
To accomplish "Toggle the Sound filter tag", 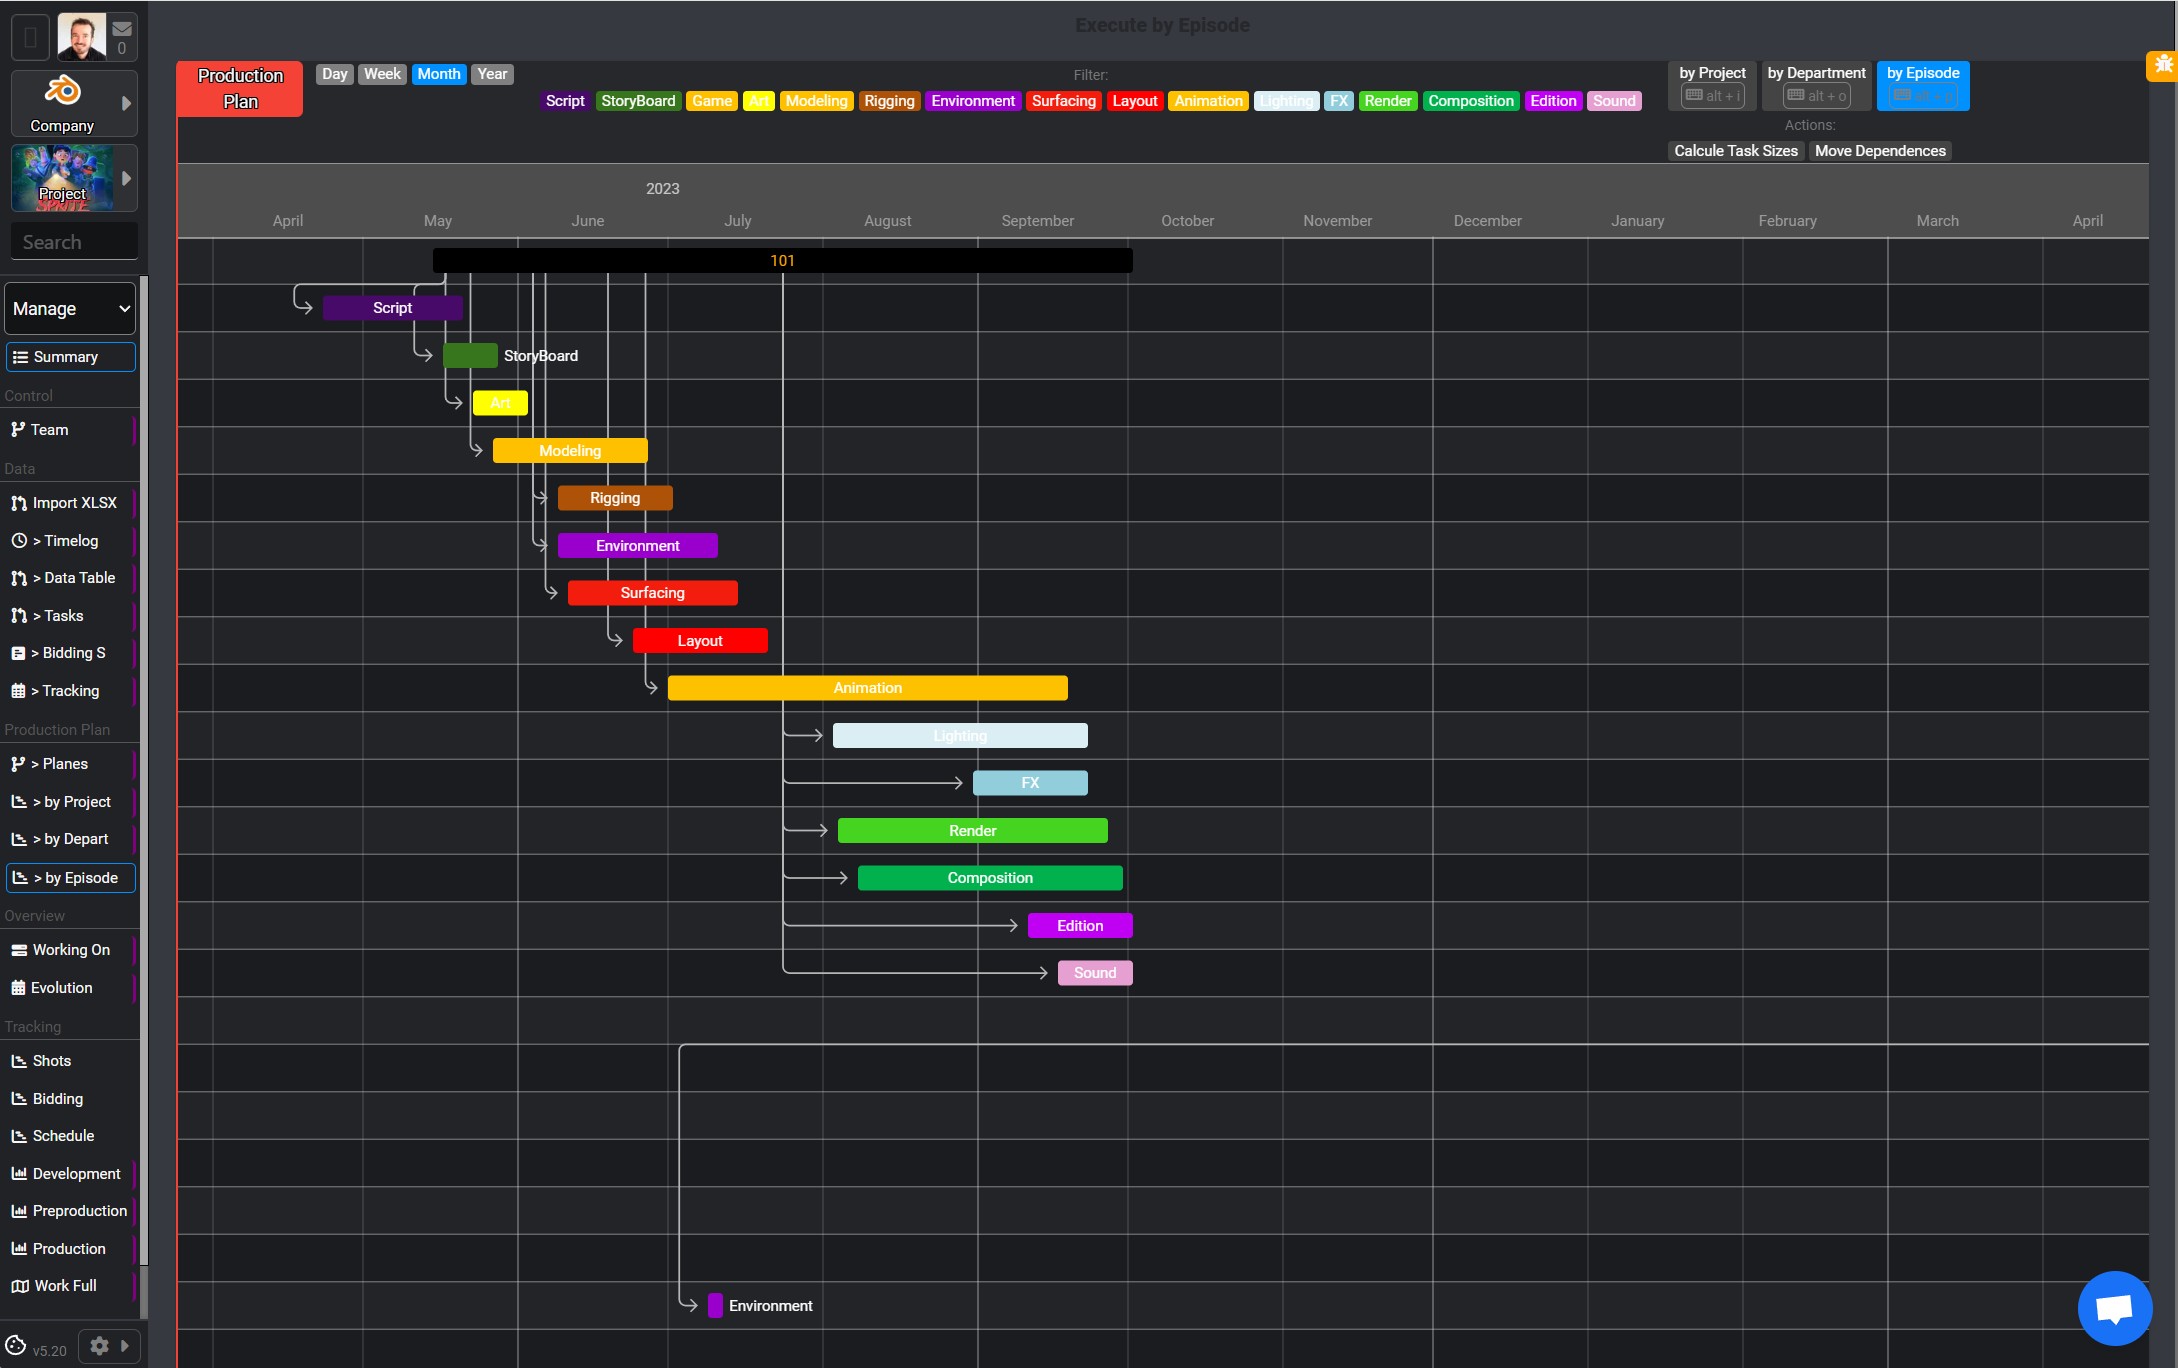I will (x=1613, y=101).
